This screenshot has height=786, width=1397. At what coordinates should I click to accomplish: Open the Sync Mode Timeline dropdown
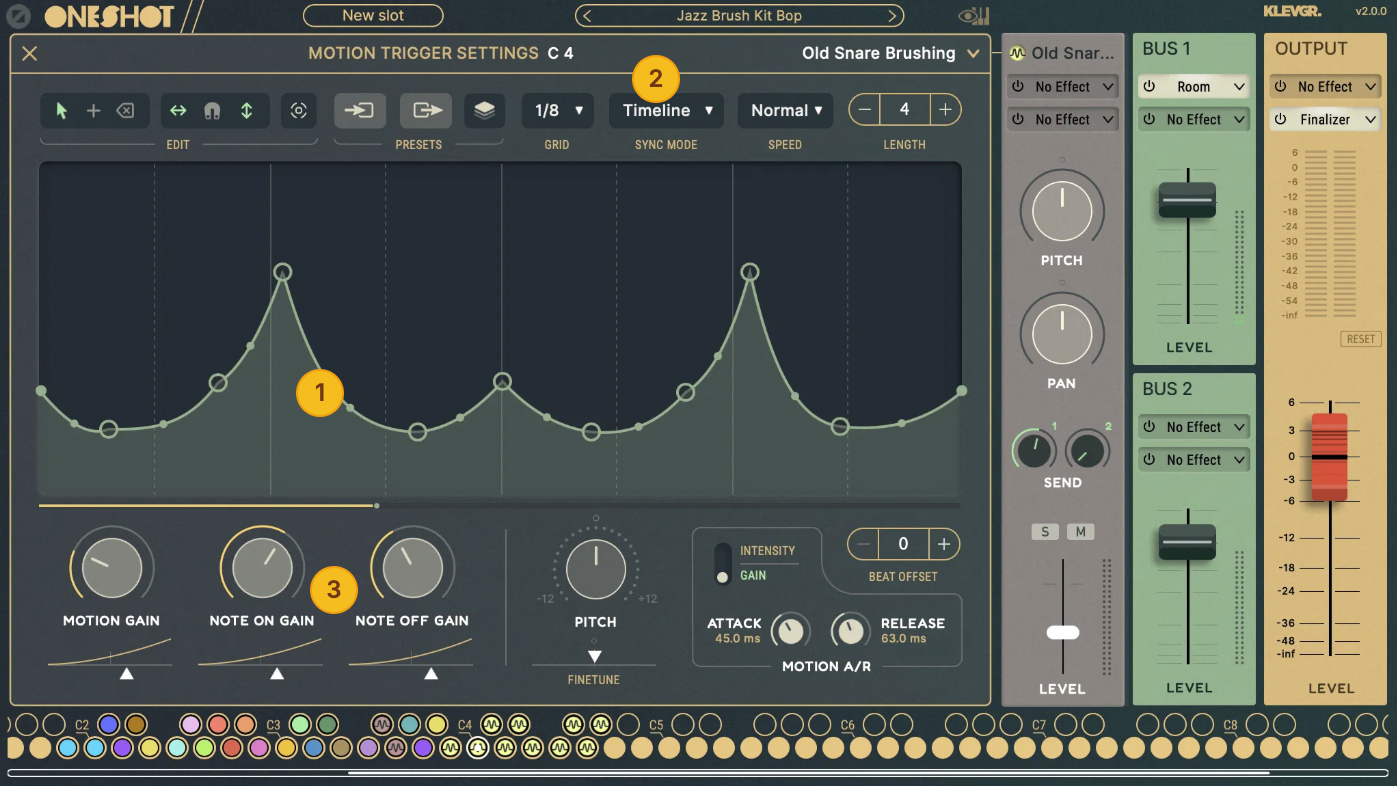[x=667, y=111]
